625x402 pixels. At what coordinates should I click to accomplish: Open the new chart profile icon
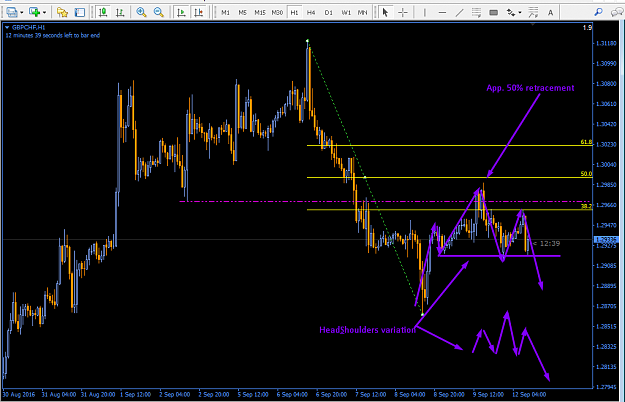coord(12,12)
